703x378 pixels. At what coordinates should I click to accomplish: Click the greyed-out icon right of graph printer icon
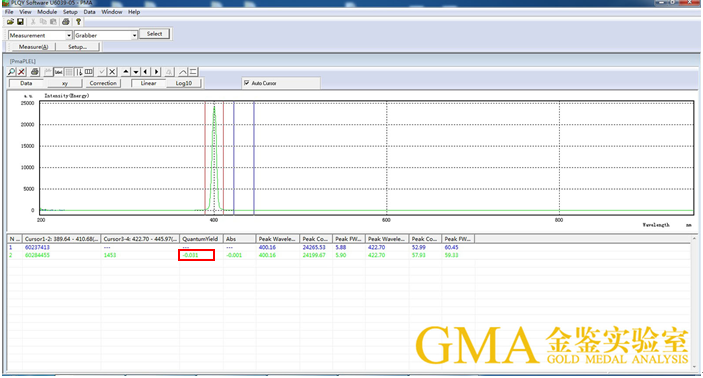[48, 72]
